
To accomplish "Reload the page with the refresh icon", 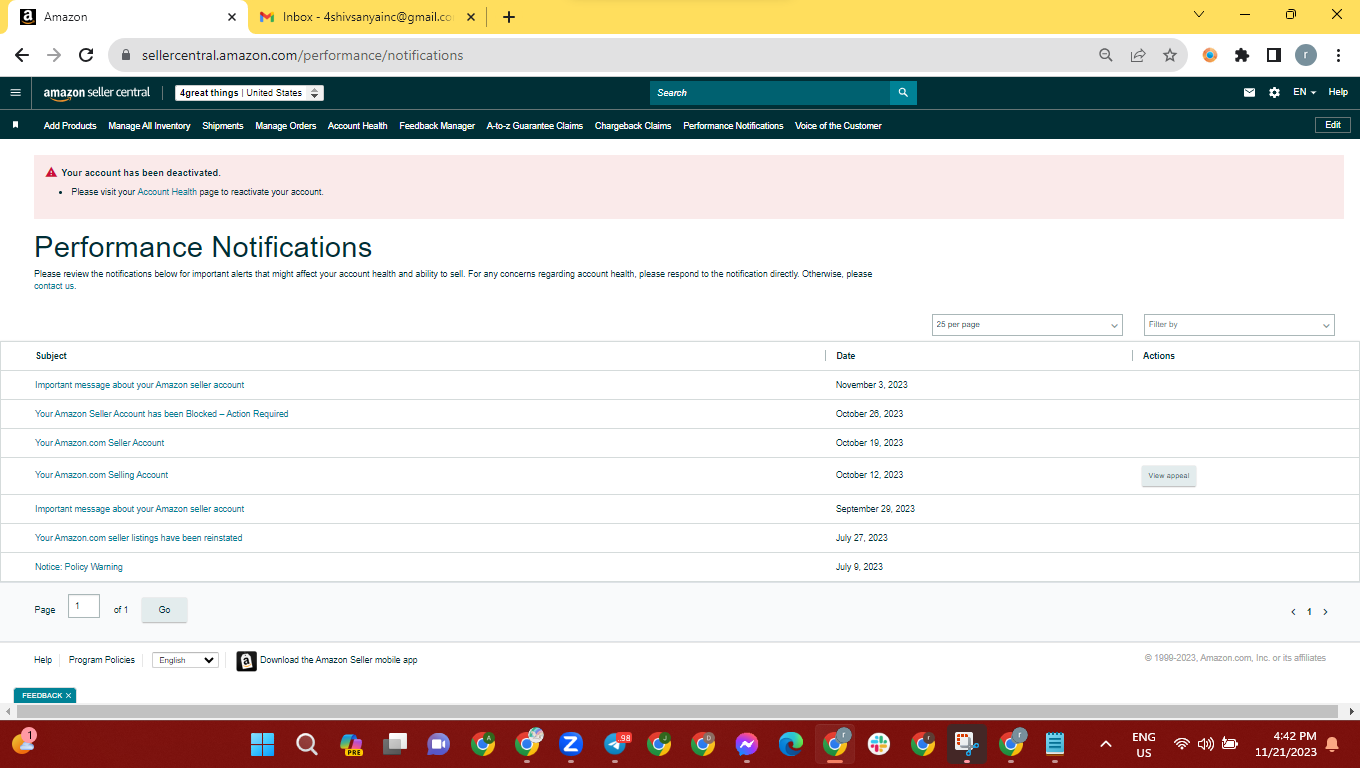I will coord(86,56).
